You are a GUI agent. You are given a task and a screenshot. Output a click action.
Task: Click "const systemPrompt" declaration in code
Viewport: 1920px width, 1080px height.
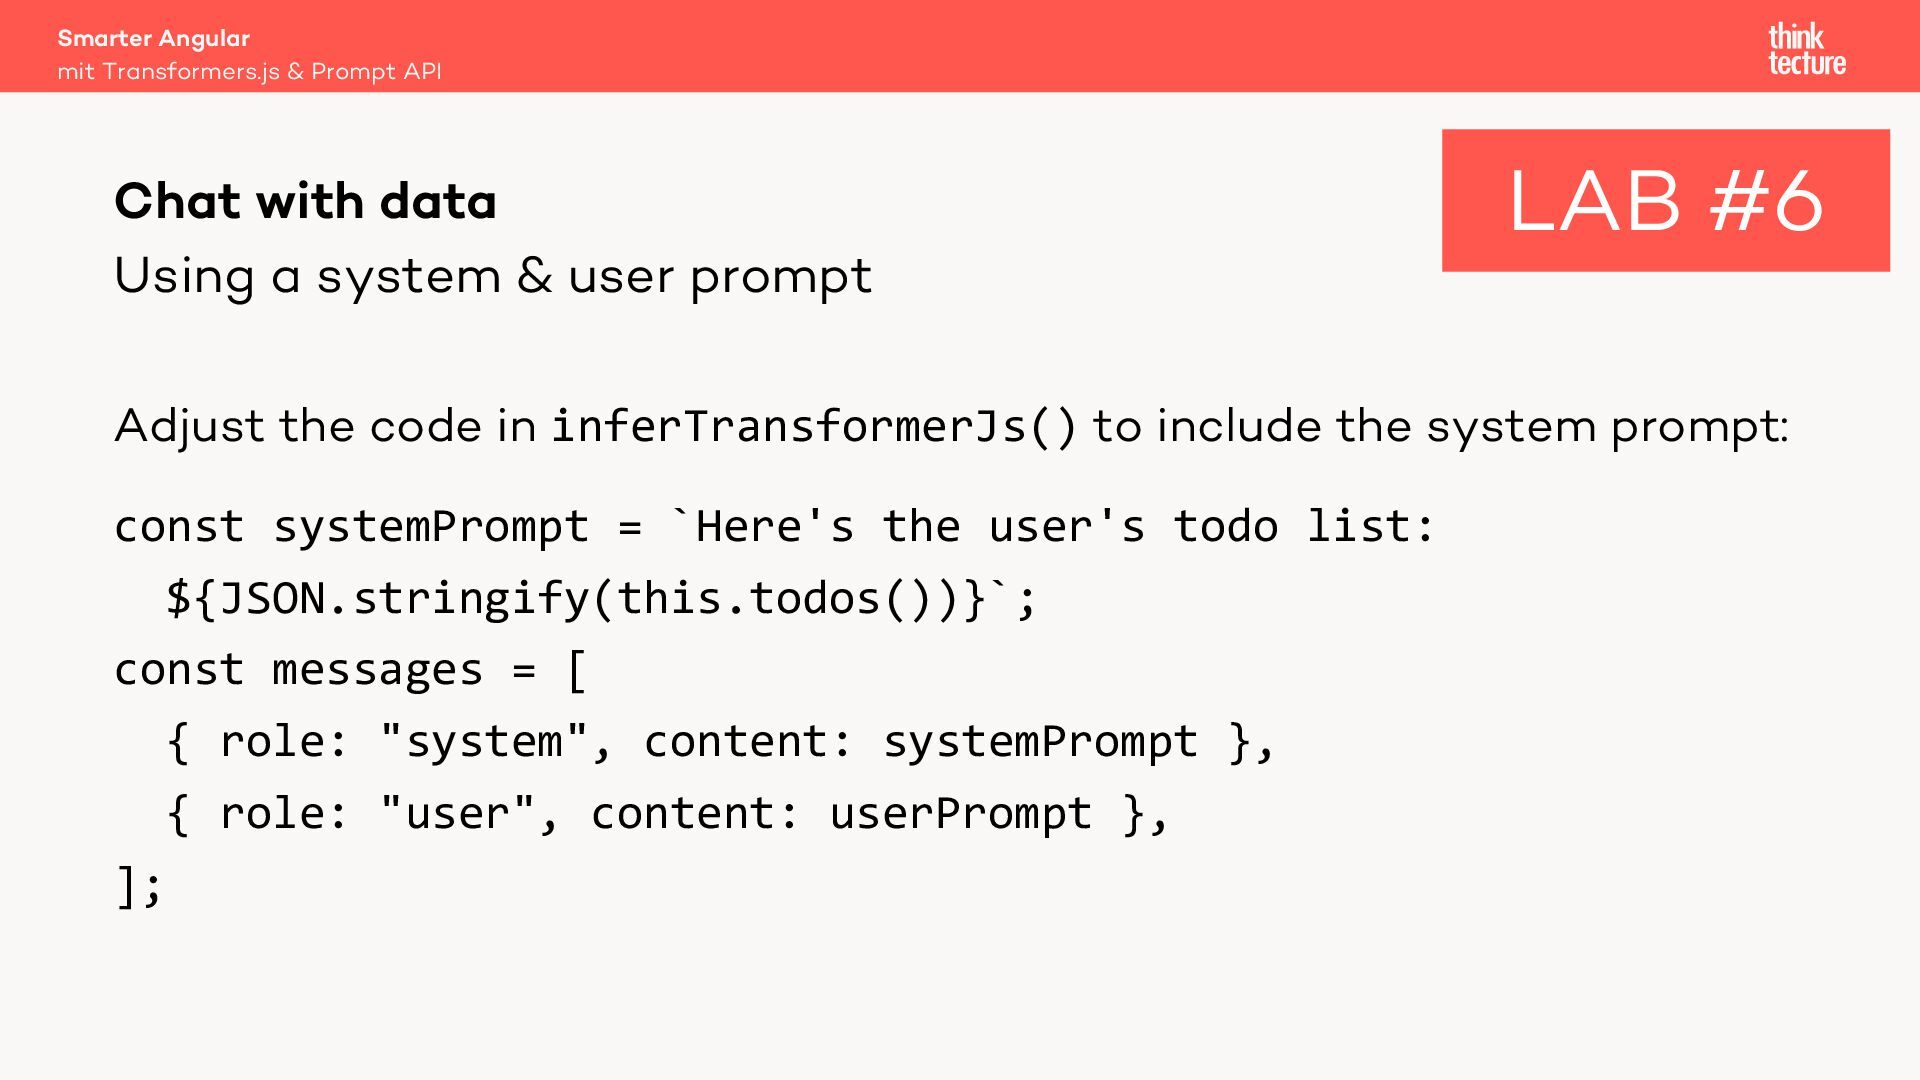click(x=350, y=527)
